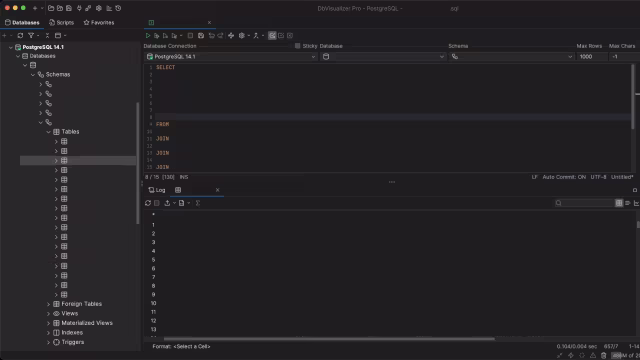Open the Log tab

(157, 190)
